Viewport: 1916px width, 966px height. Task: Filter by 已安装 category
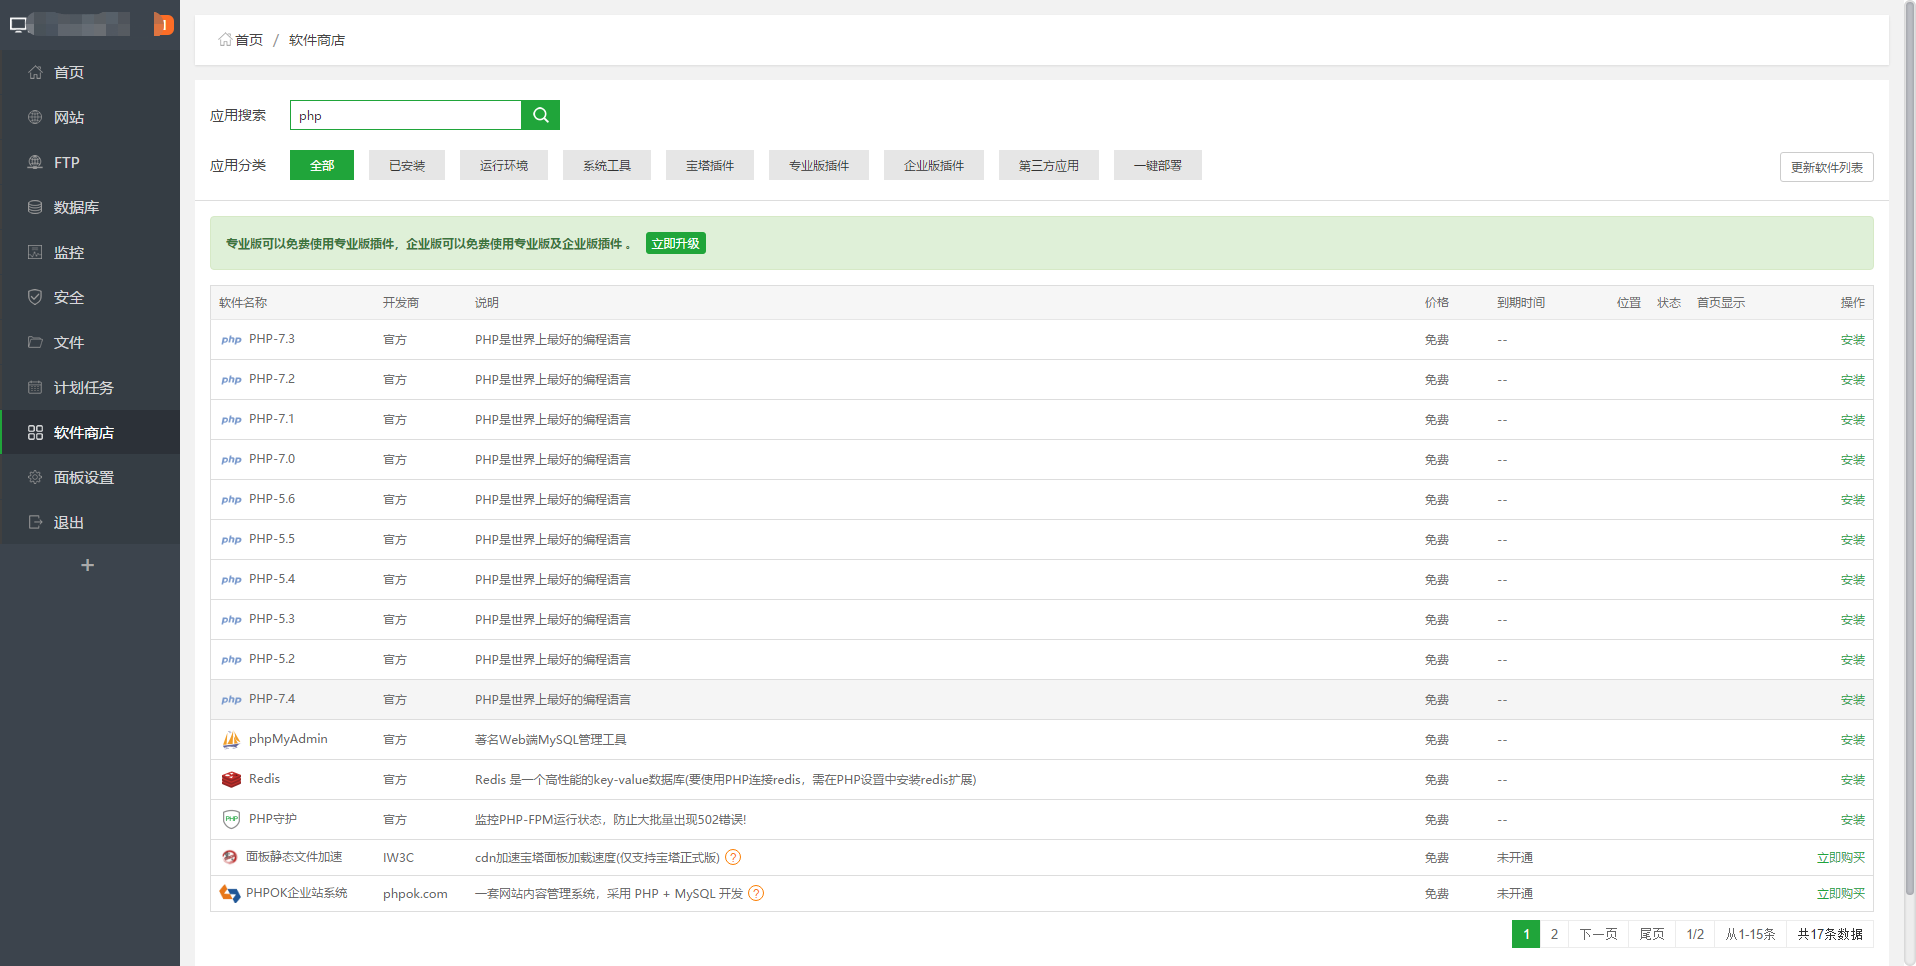[407, 165]
